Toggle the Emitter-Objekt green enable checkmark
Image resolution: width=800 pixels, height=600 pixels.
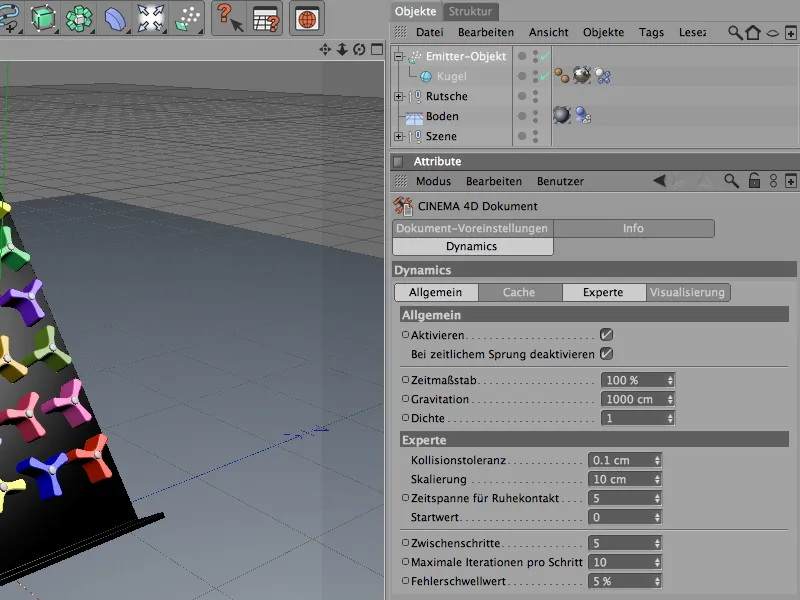[543, 57]
